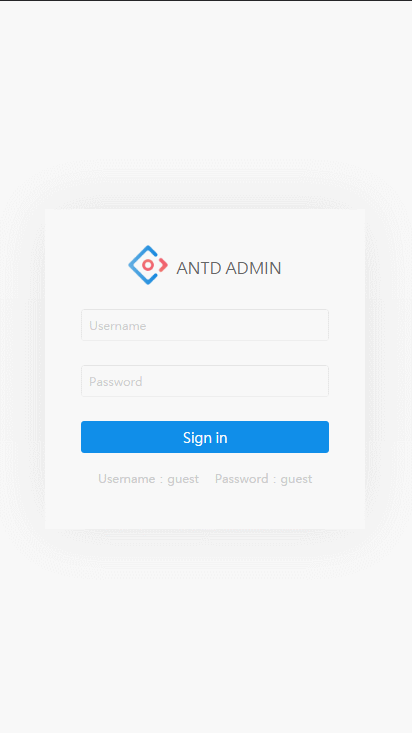Click the empty right end of the Username box
Screen dimensions: 412x733
[299, 325]
